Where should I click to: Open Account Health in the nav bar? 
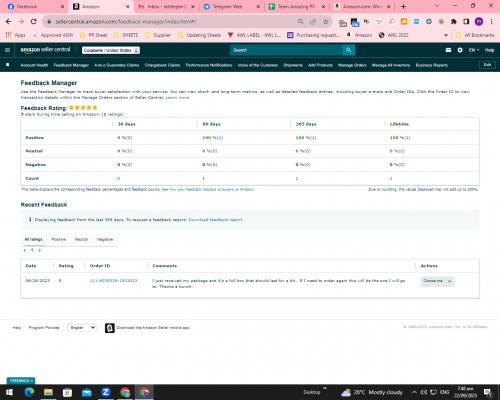pyautogui.click(x=34, y=65)
